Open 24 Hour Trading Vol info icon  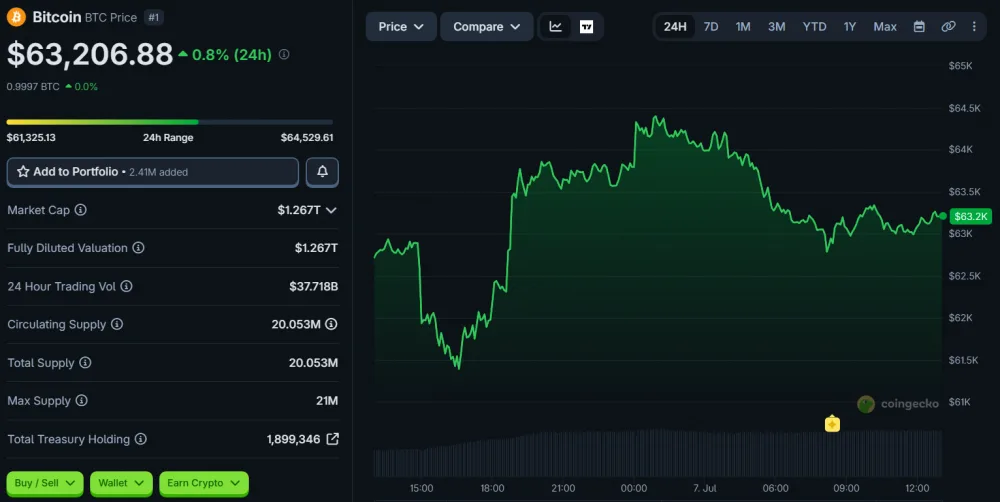(126, 286)
